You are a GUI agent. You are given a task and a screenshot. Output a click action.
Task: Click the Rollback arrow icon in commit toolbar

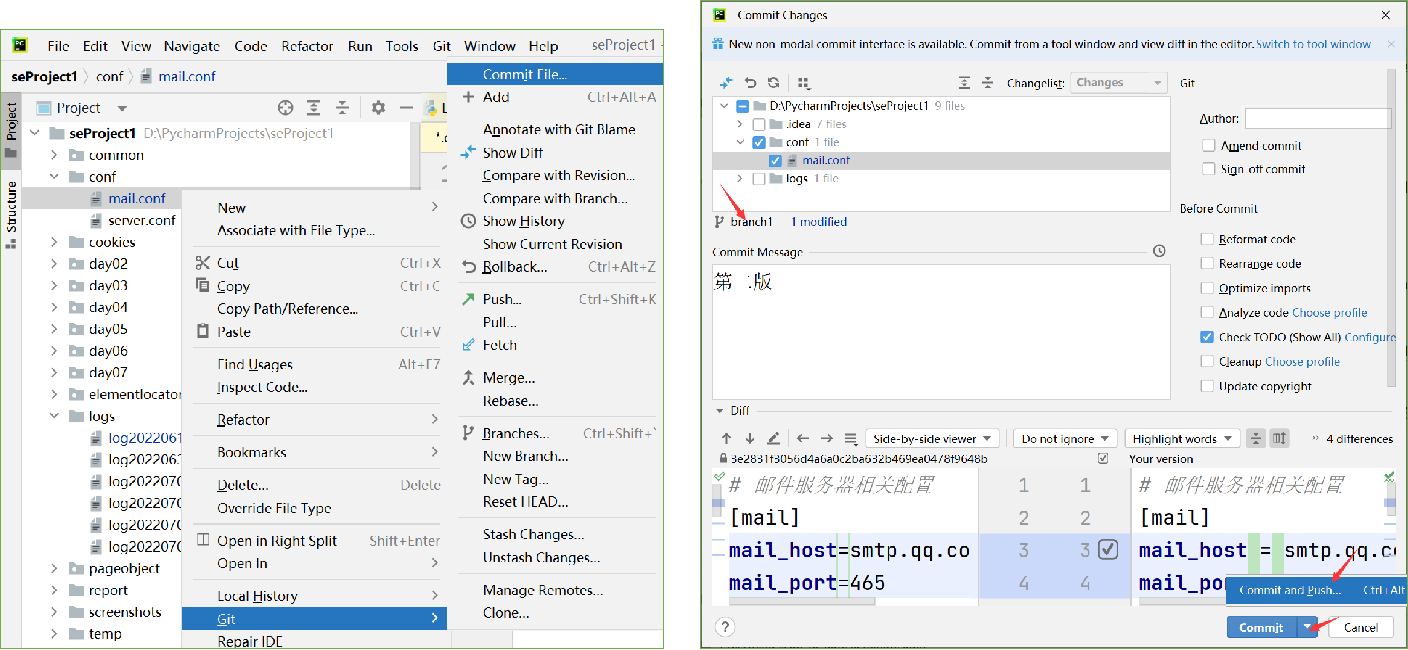tap(750, 83)
